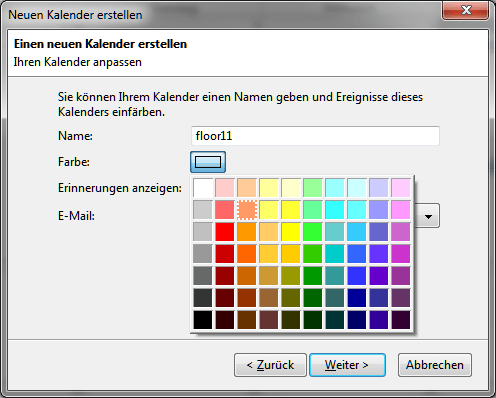Image resolution: width=496 pixels, height=398 pixels.
Task: Pick the royal blue swatch
Action: pos(357,254)
